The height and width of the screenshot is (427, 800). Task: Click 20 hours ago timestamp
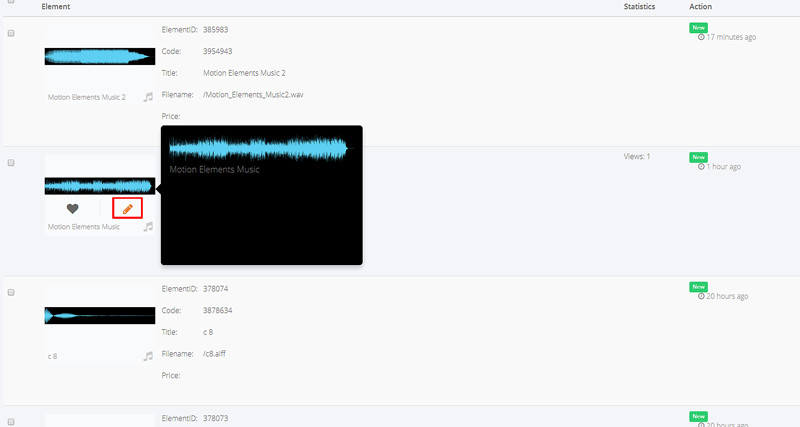click(727, 296)
